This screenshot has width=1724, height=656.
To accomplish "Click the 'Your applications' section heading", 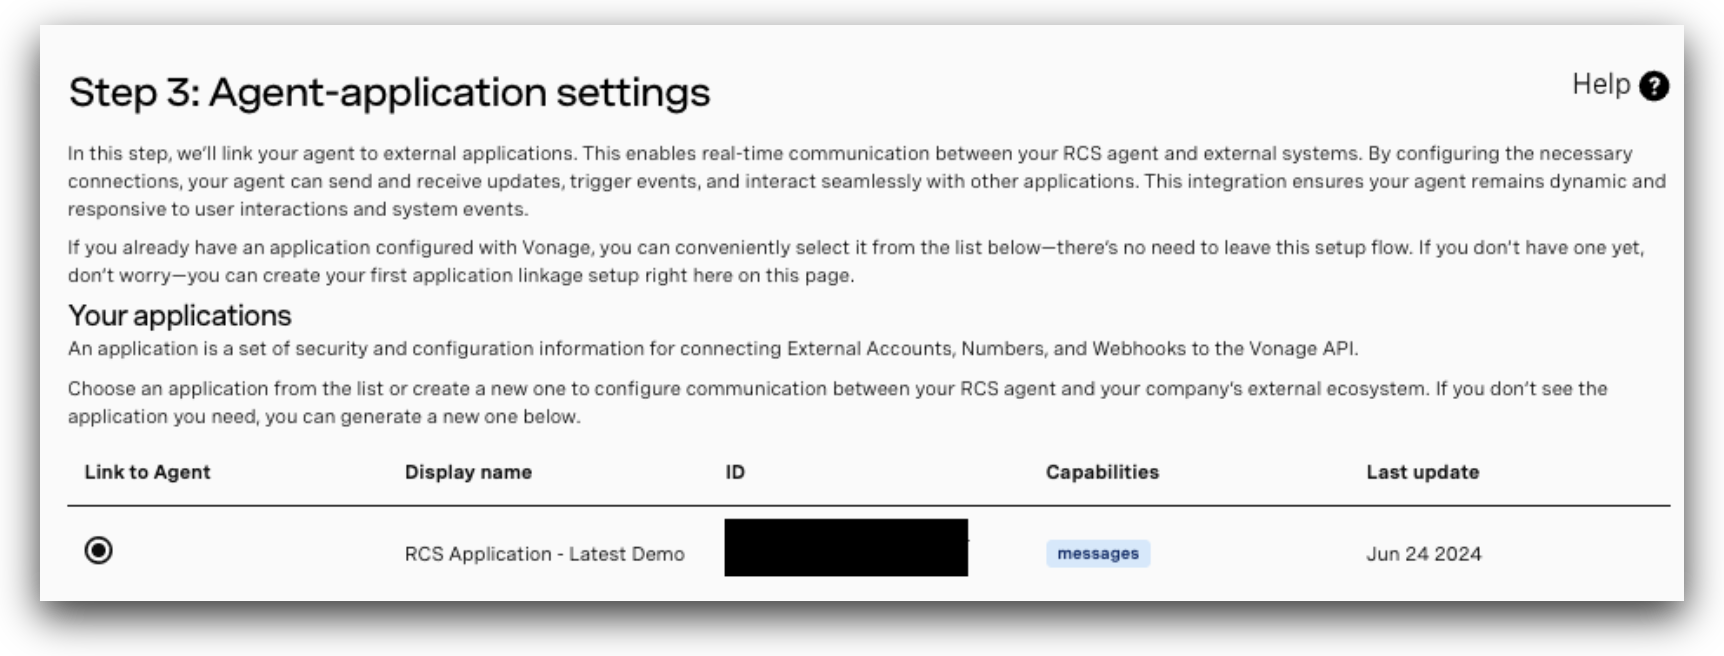I will pos(180,316).
